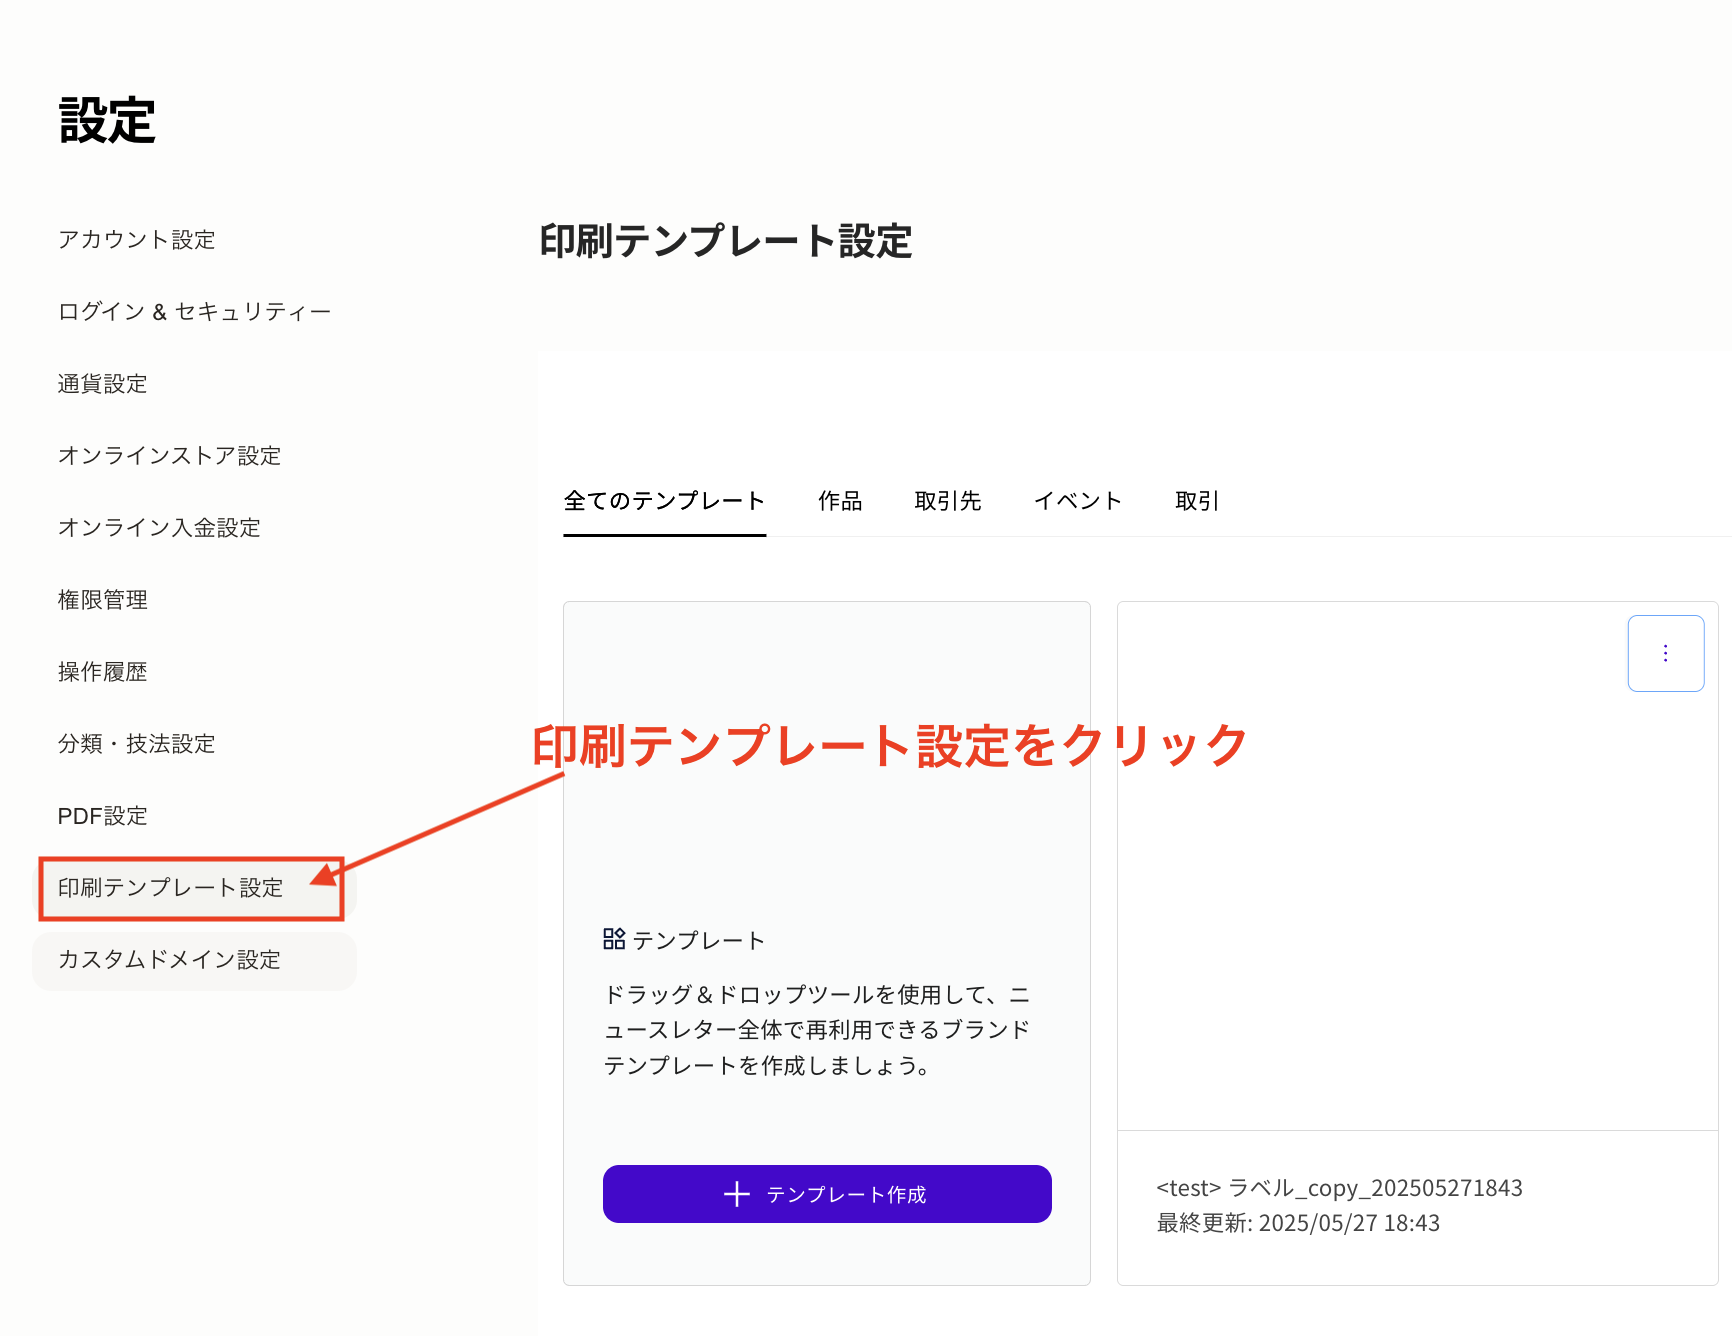
Task: Open 通貨設定 settings
Action: (102, 383)
